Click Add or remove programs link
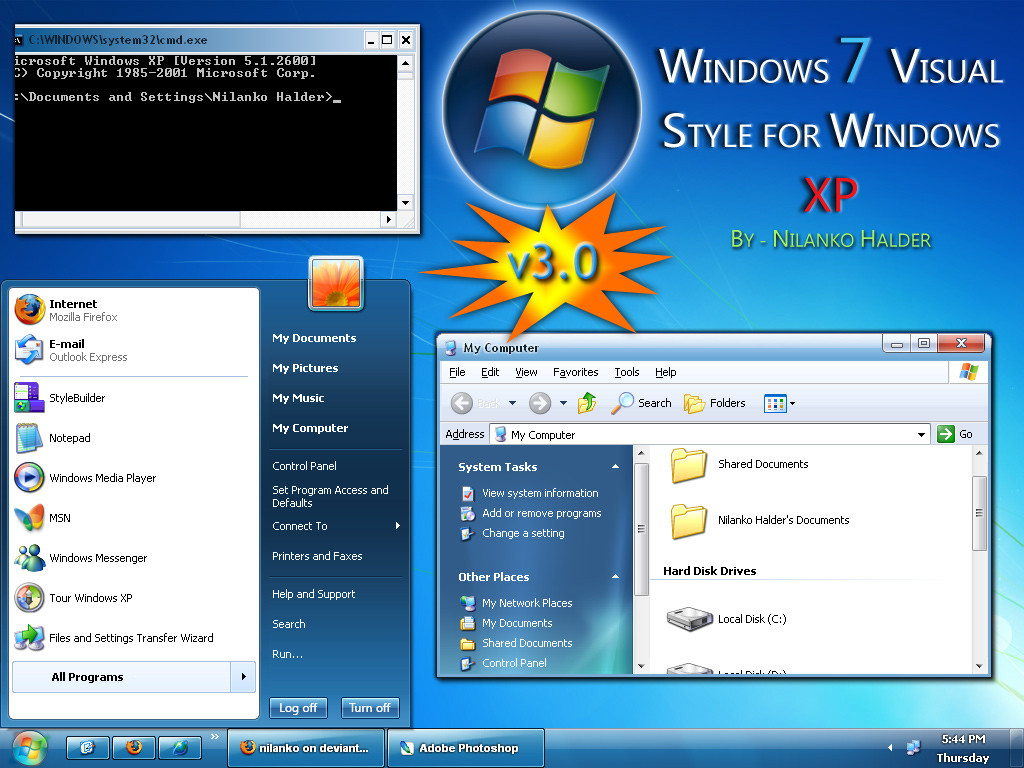The image size is (1024, 768). 541,513
